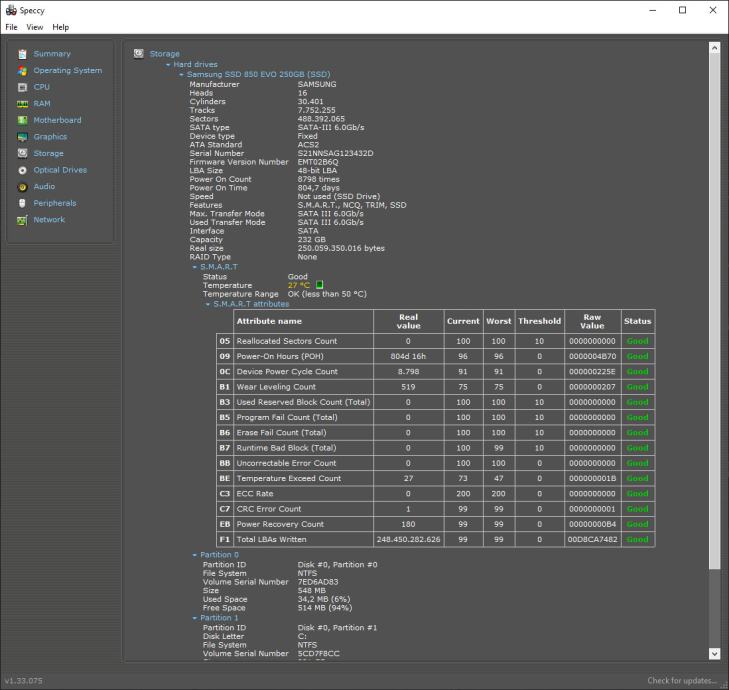Click the Peripherals mouse icon

click(22, 203)
